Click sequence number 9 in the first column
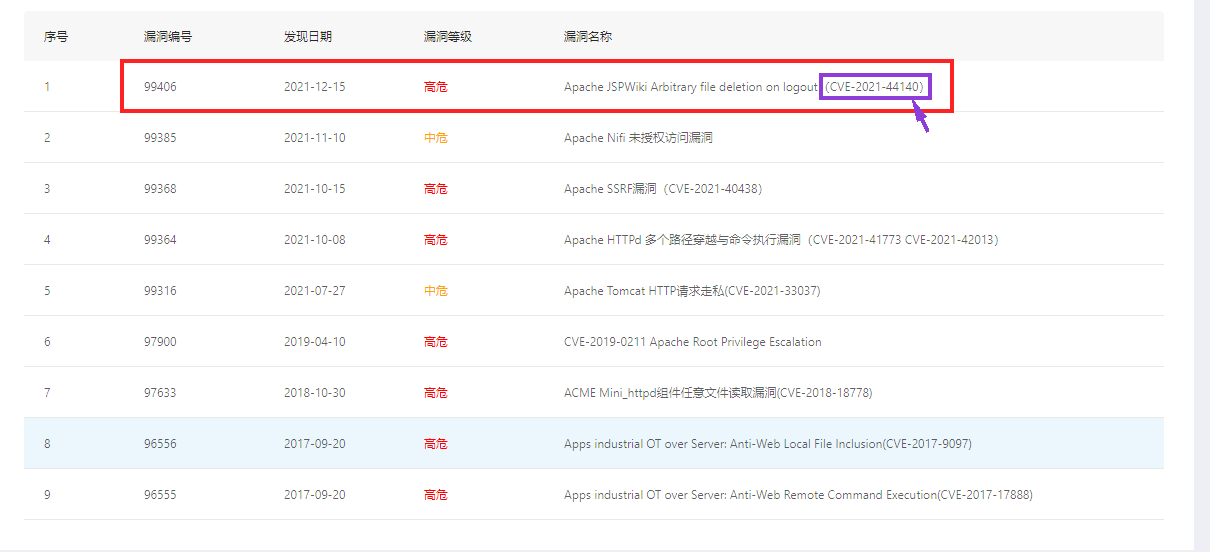The width and height of the screenshot is (1210, 552). coord(47,495)
